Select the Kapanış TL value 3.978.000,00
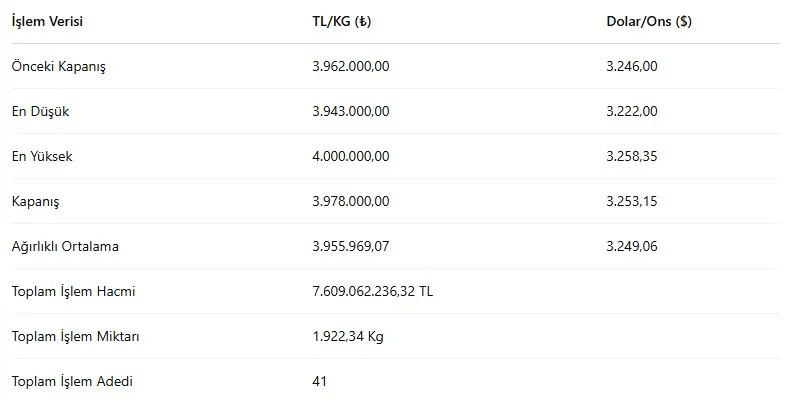Viewport: 796px width, 408px height. [x=351, y=201]
